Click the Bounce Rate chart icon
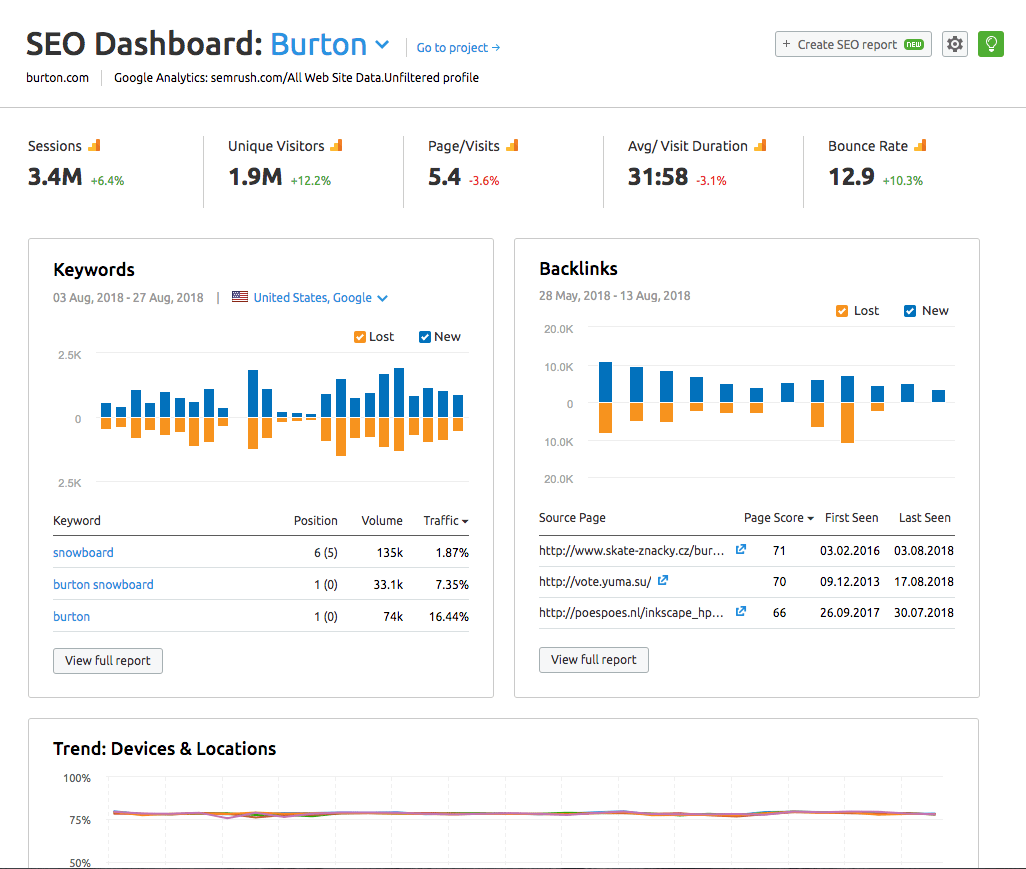Screen dimensions: 1026x869 click(x=920, y=144)
